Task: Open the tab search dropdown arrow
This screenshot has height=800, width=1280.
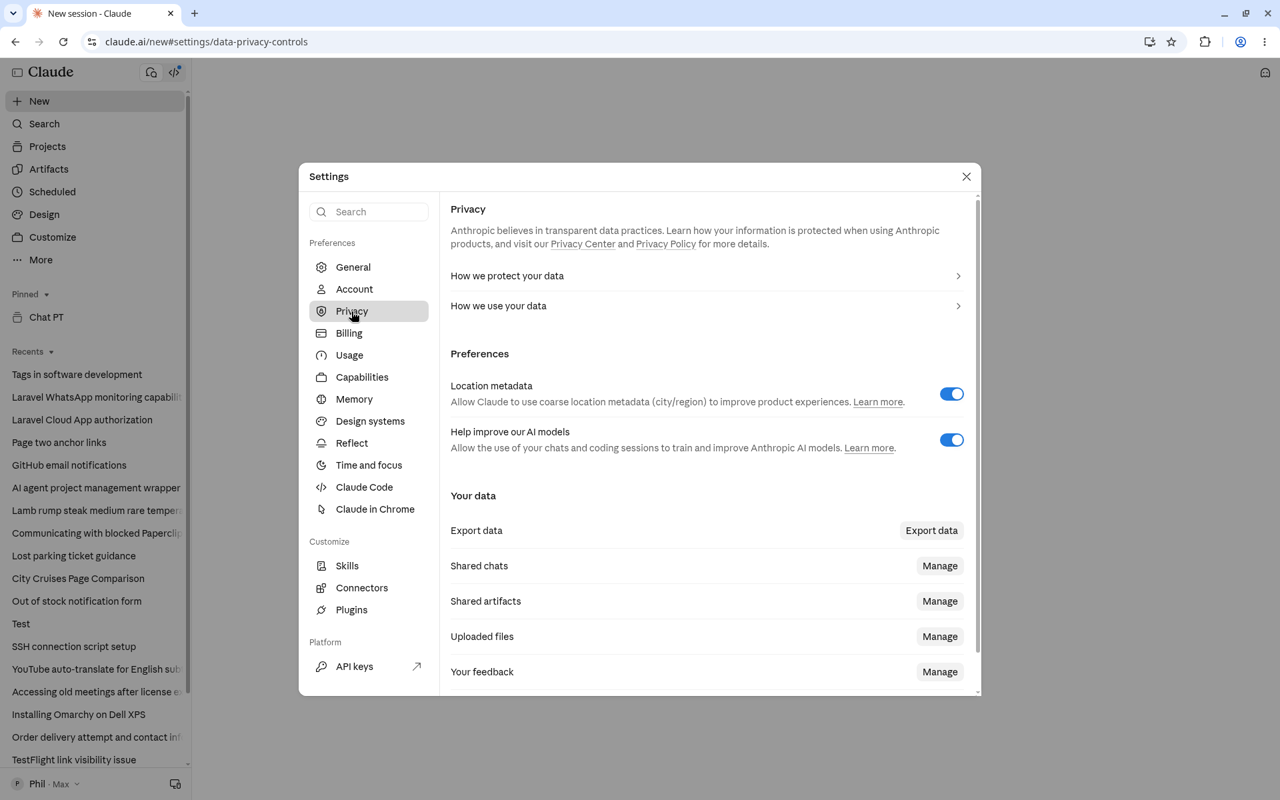Action: pyautogui.click(x=13, y=14)
